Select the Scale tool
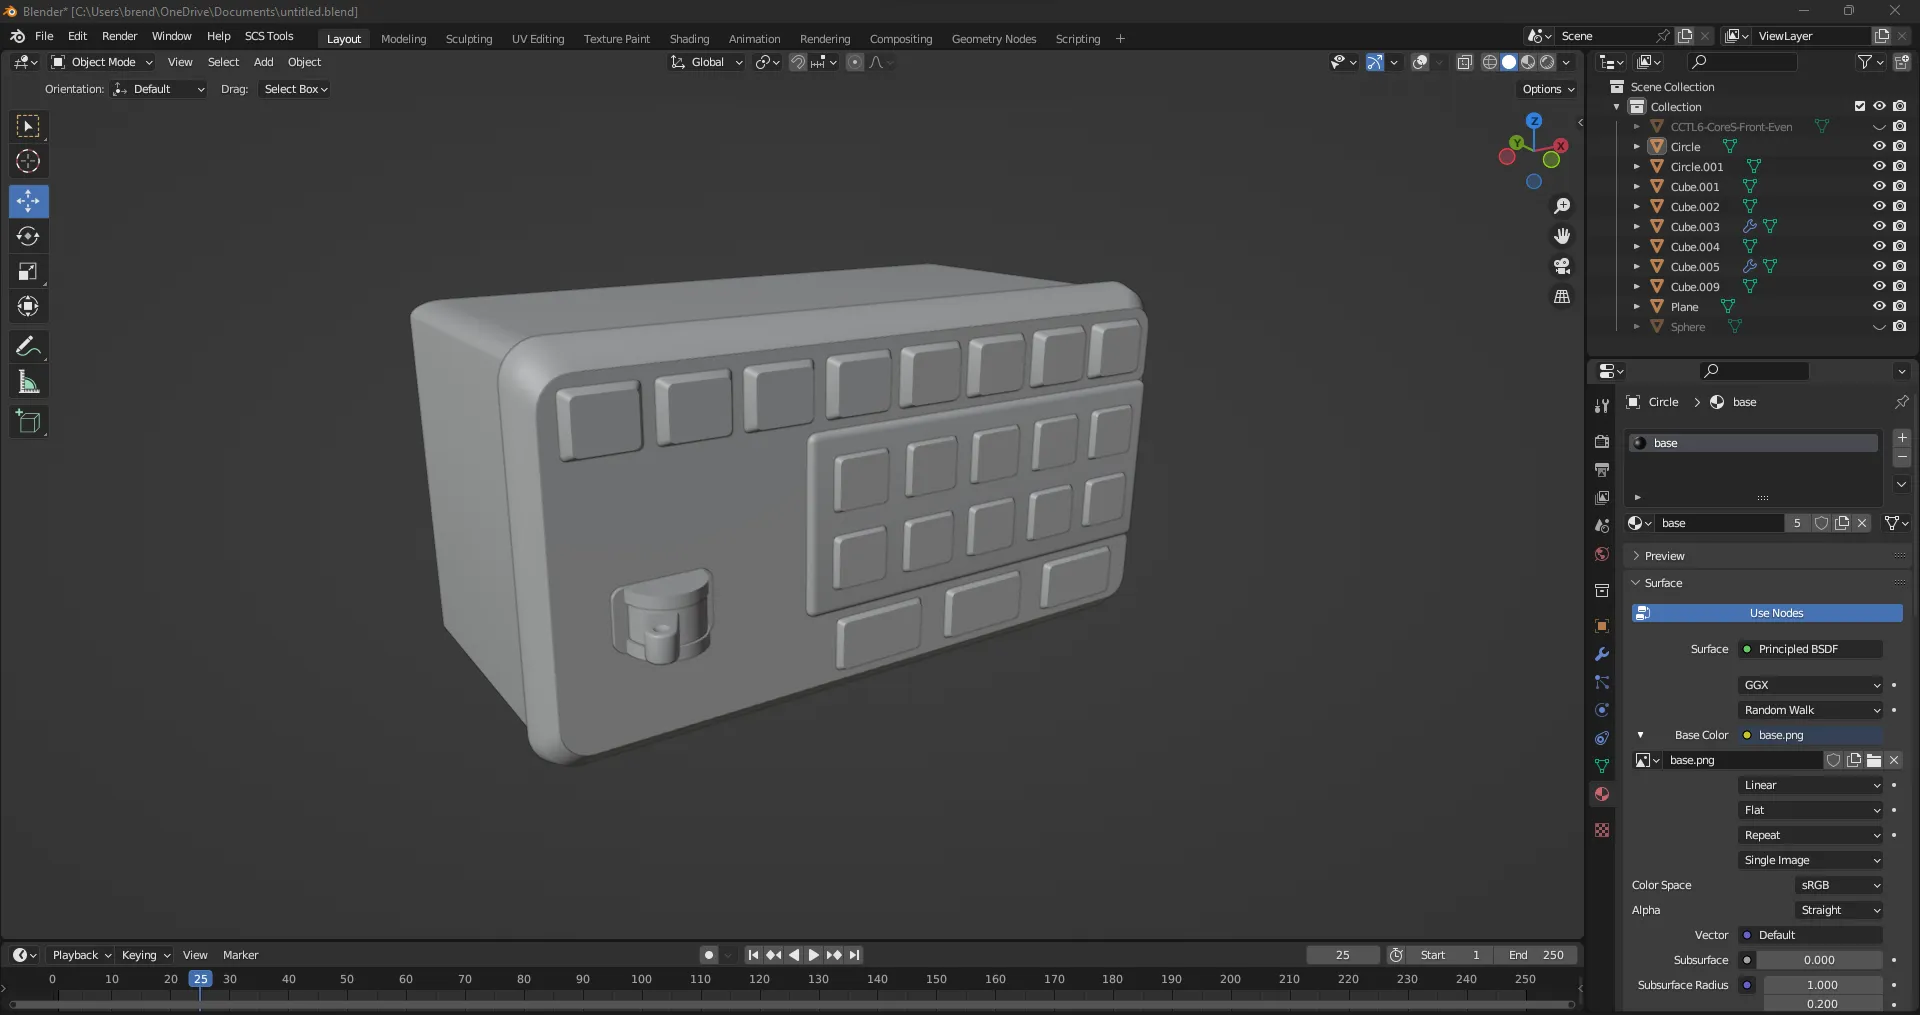Image resolution: width=1920 pixels, height=1015 pixels. tap(28, 271)
